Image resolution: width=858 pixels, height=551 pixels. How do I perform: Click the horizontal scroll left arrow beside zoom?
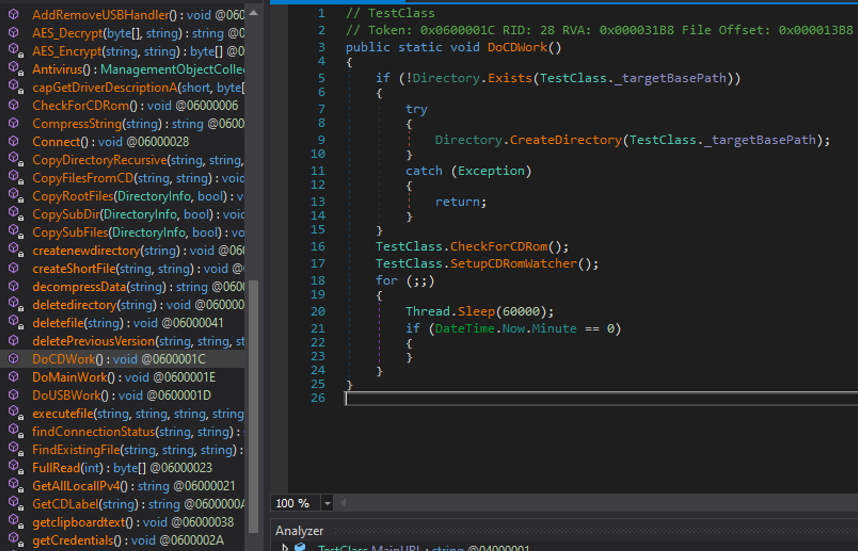tap(343, 502)
